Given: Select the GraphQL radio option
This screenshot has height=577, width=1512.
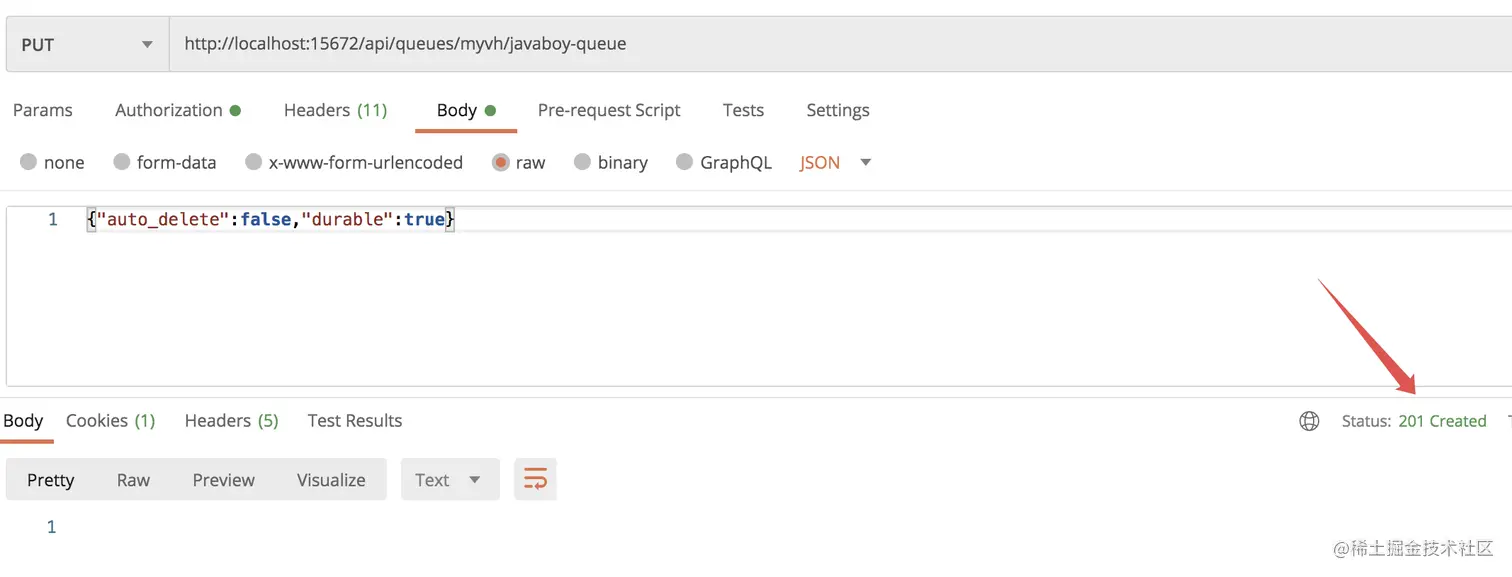Looking at the screenshot, I should (x=684, y=162).
